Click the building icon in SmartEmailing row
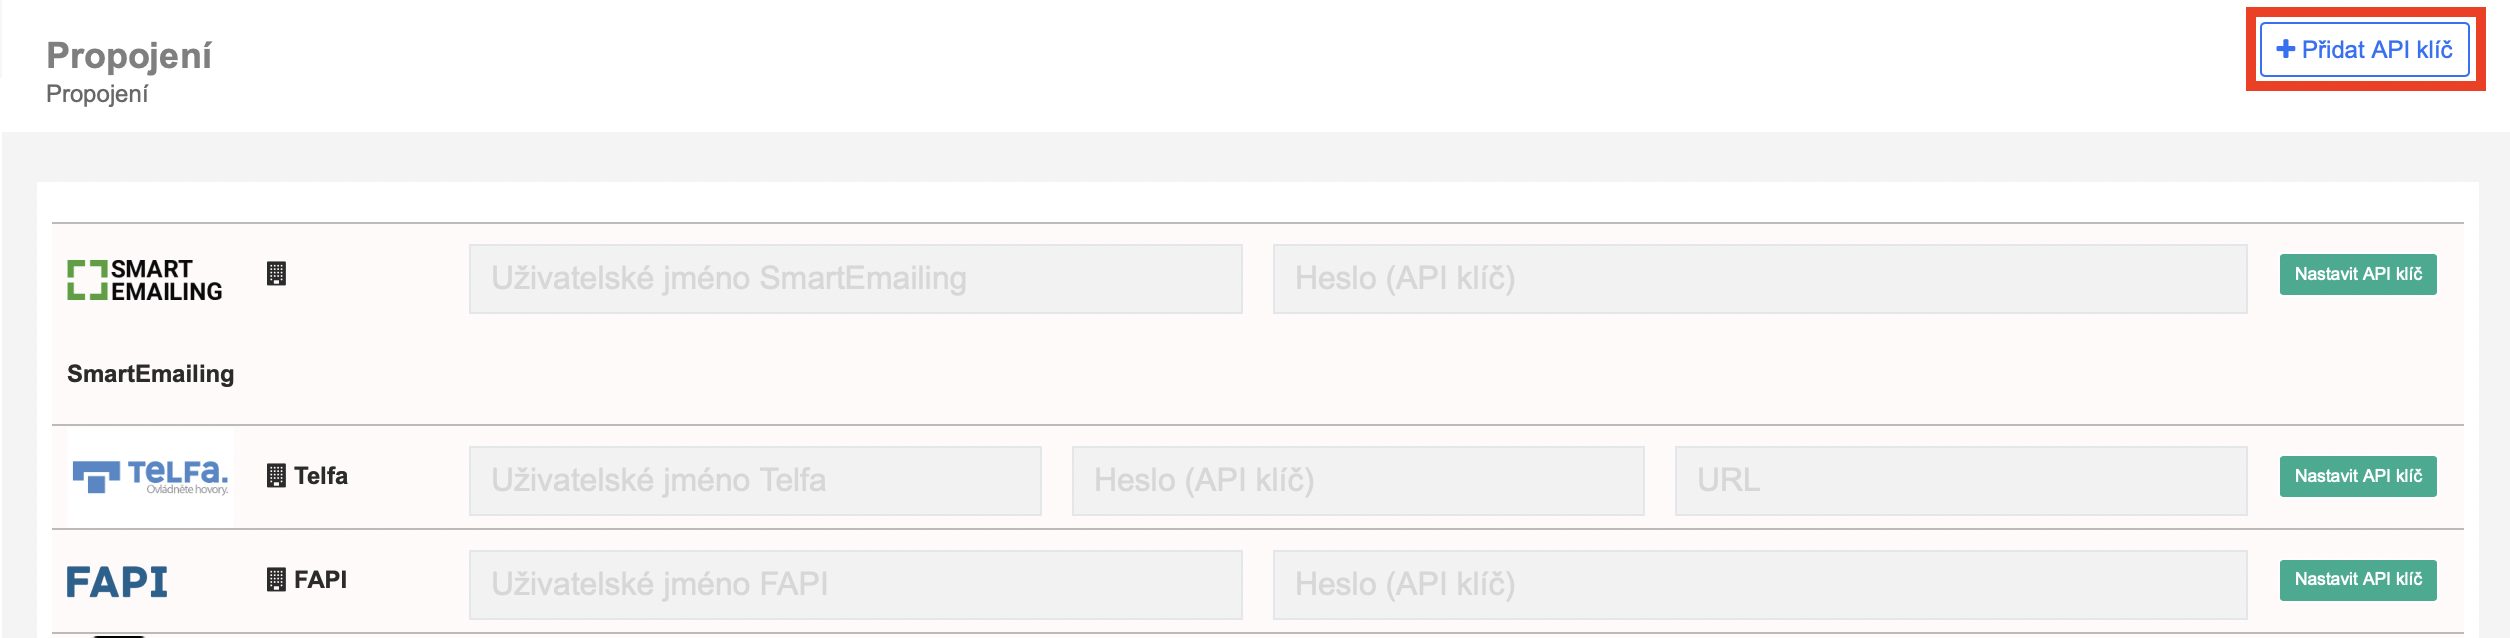This screenshot has height=638, width=2510. (x=277, y=274)
